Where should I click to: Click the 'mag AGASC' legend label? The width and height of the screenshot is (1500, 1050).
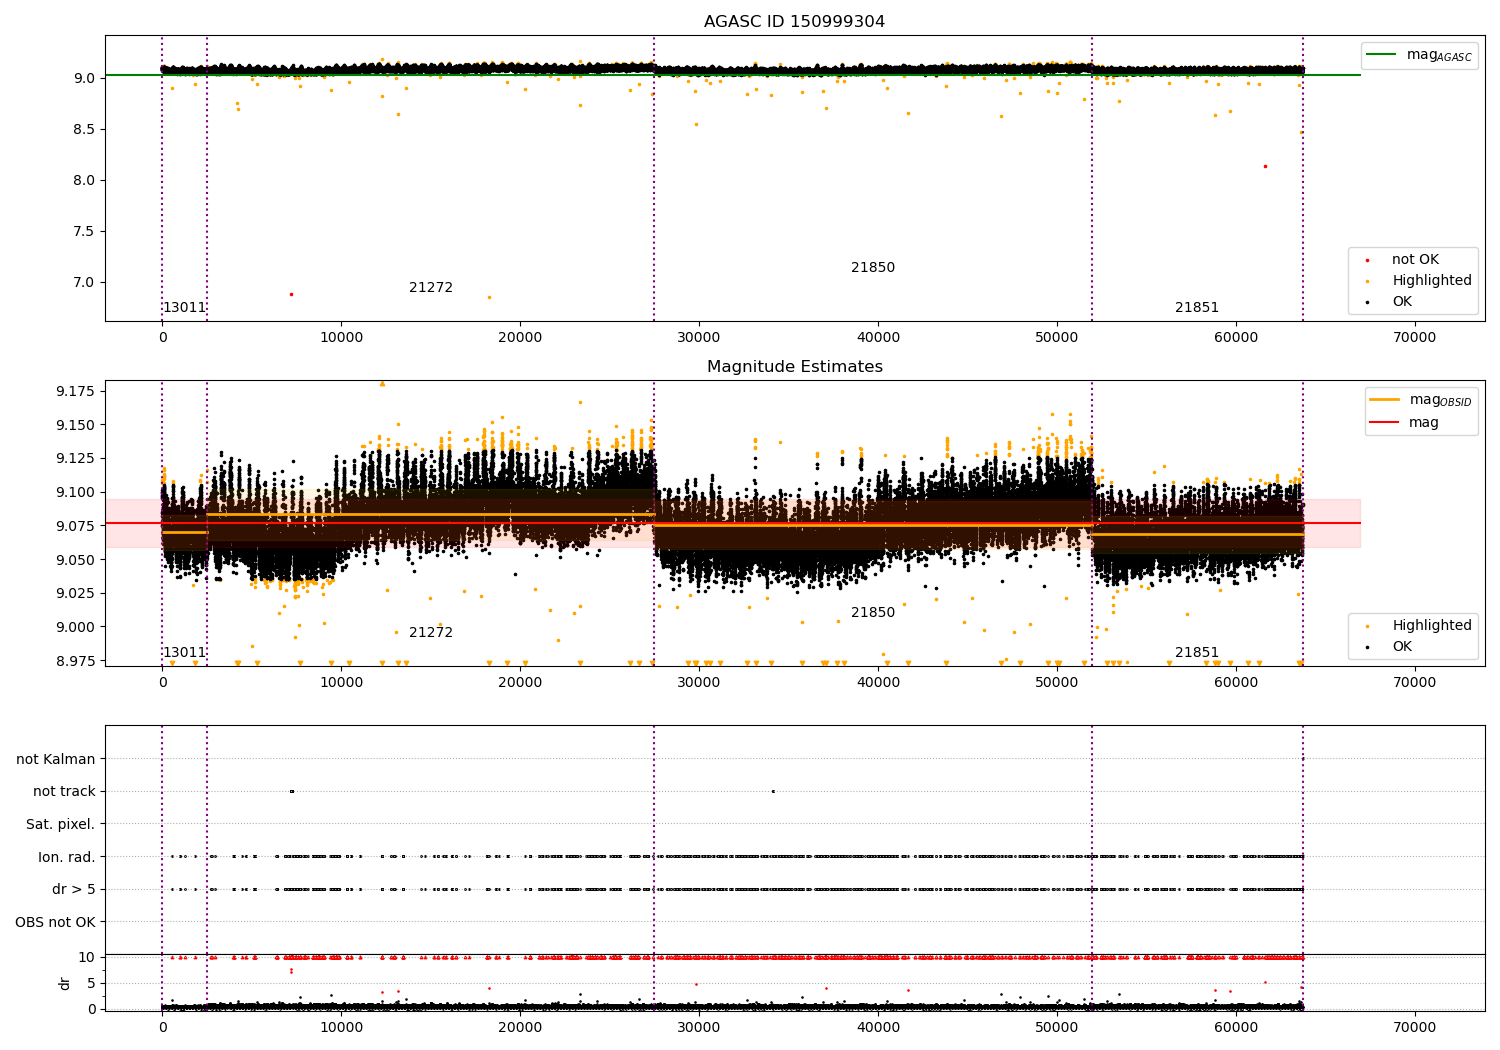coord(1439,56)
